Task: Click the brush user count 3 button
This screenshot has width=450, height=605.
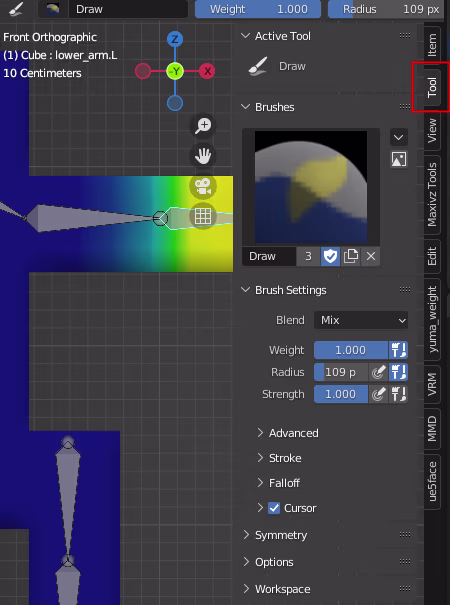Action: click(308, 256)
